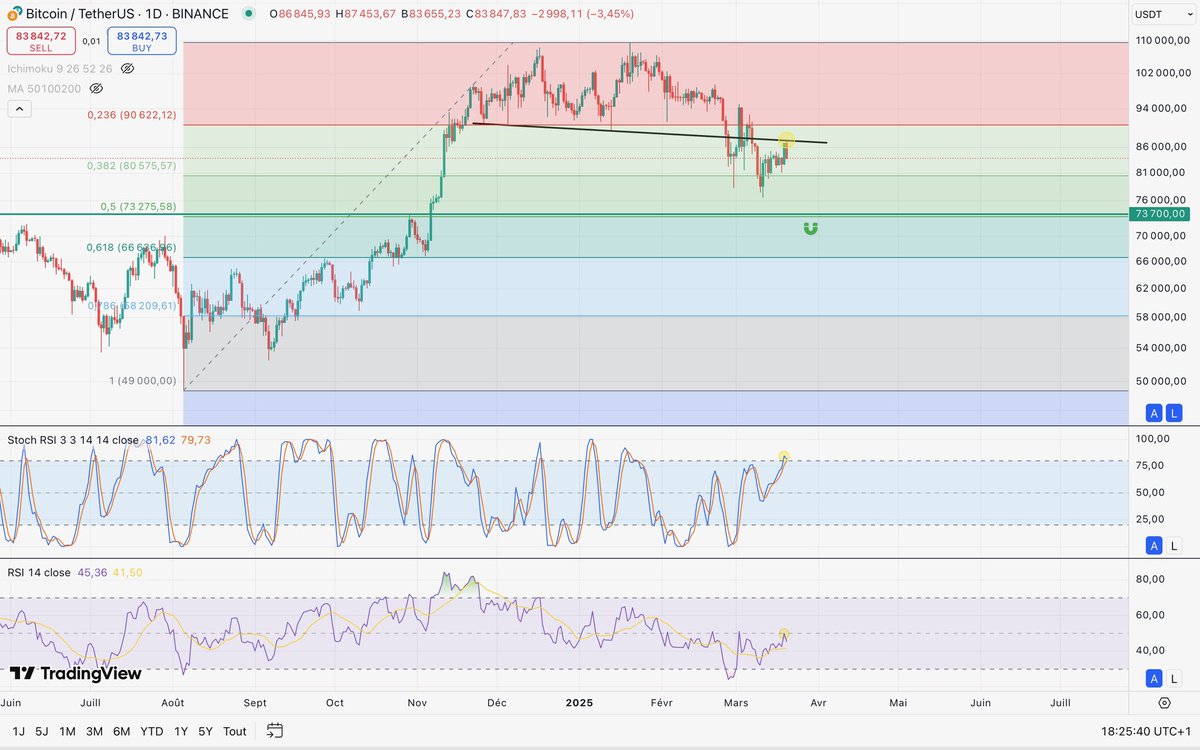Click the yellow circle on RSI line
The width and height of the screenshot is (1200, 750).
(784, 634)
